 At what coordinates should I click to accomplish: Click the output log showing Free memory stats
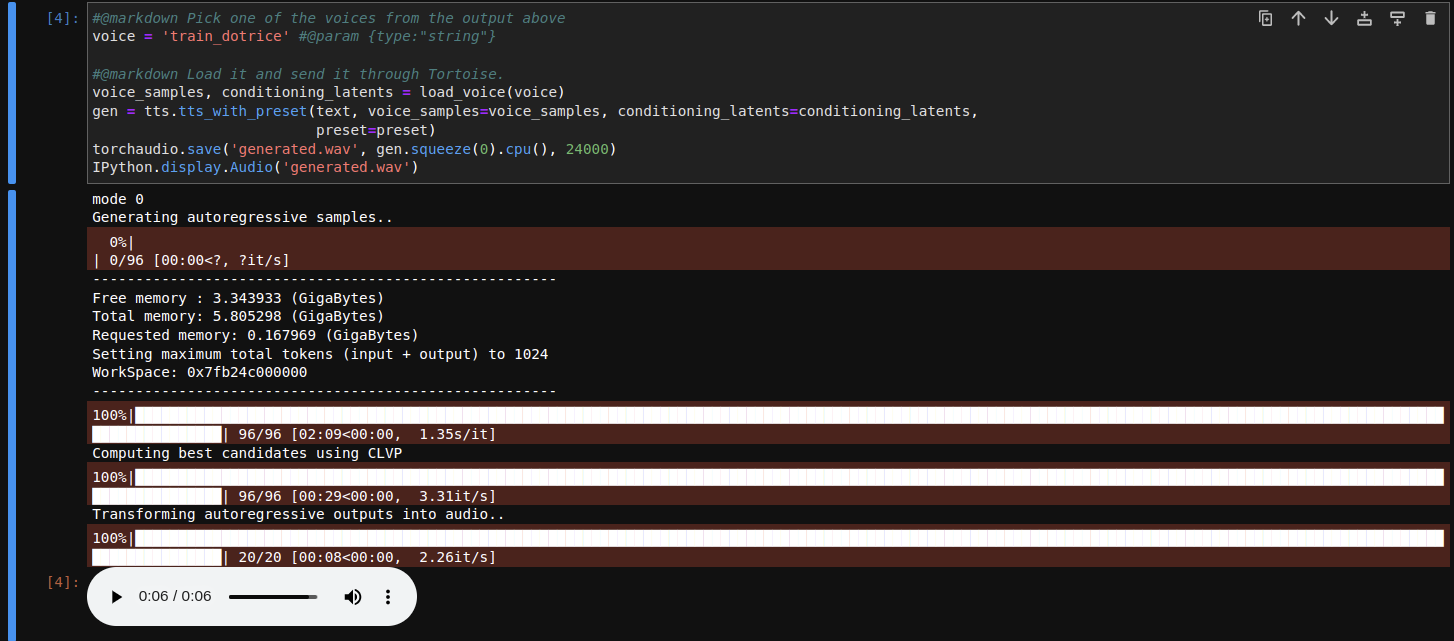click(240, 298)
